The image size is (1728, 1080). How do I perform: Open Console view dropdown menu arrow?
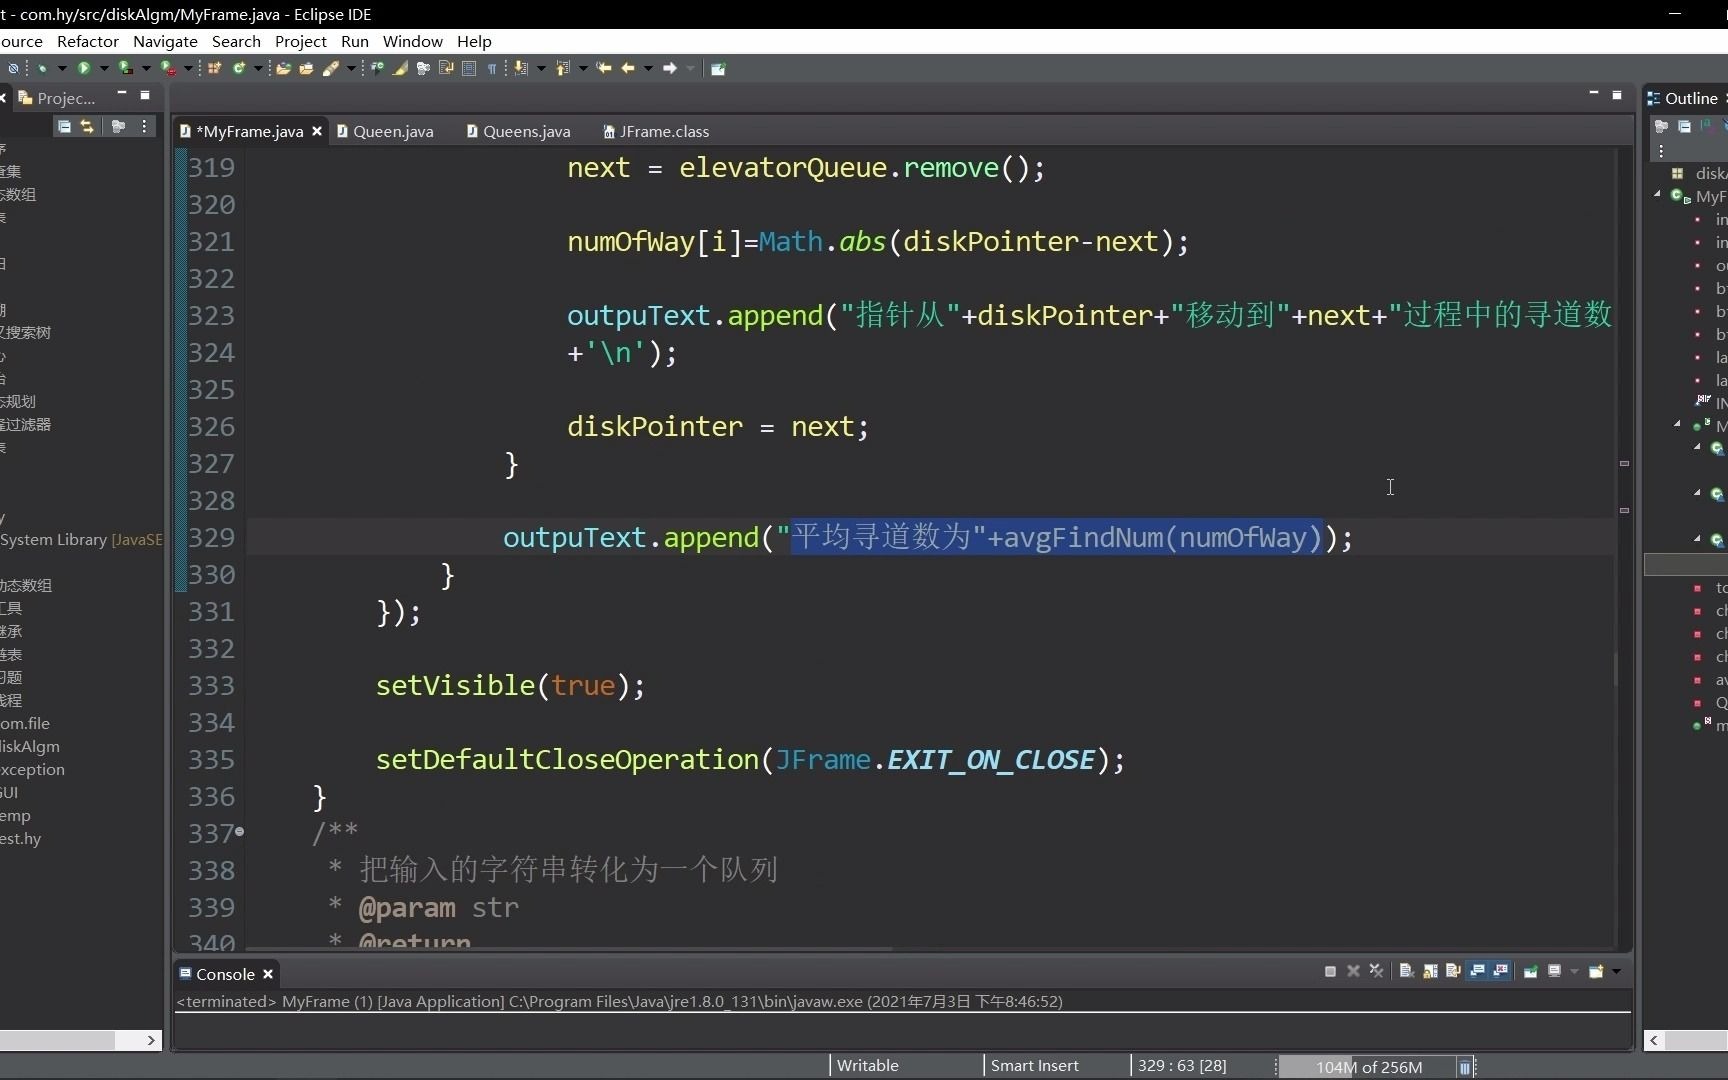(x=1616, y=971)
